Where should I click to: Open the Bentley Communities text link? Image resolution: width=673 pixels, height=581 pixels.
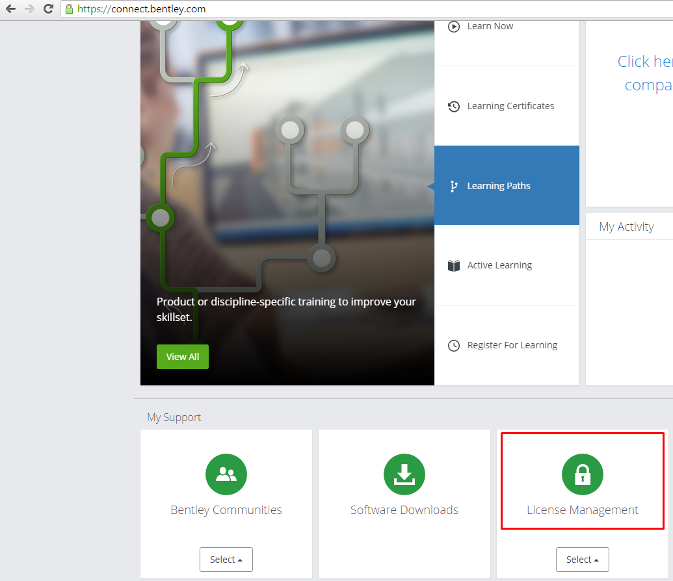[226, 510]
